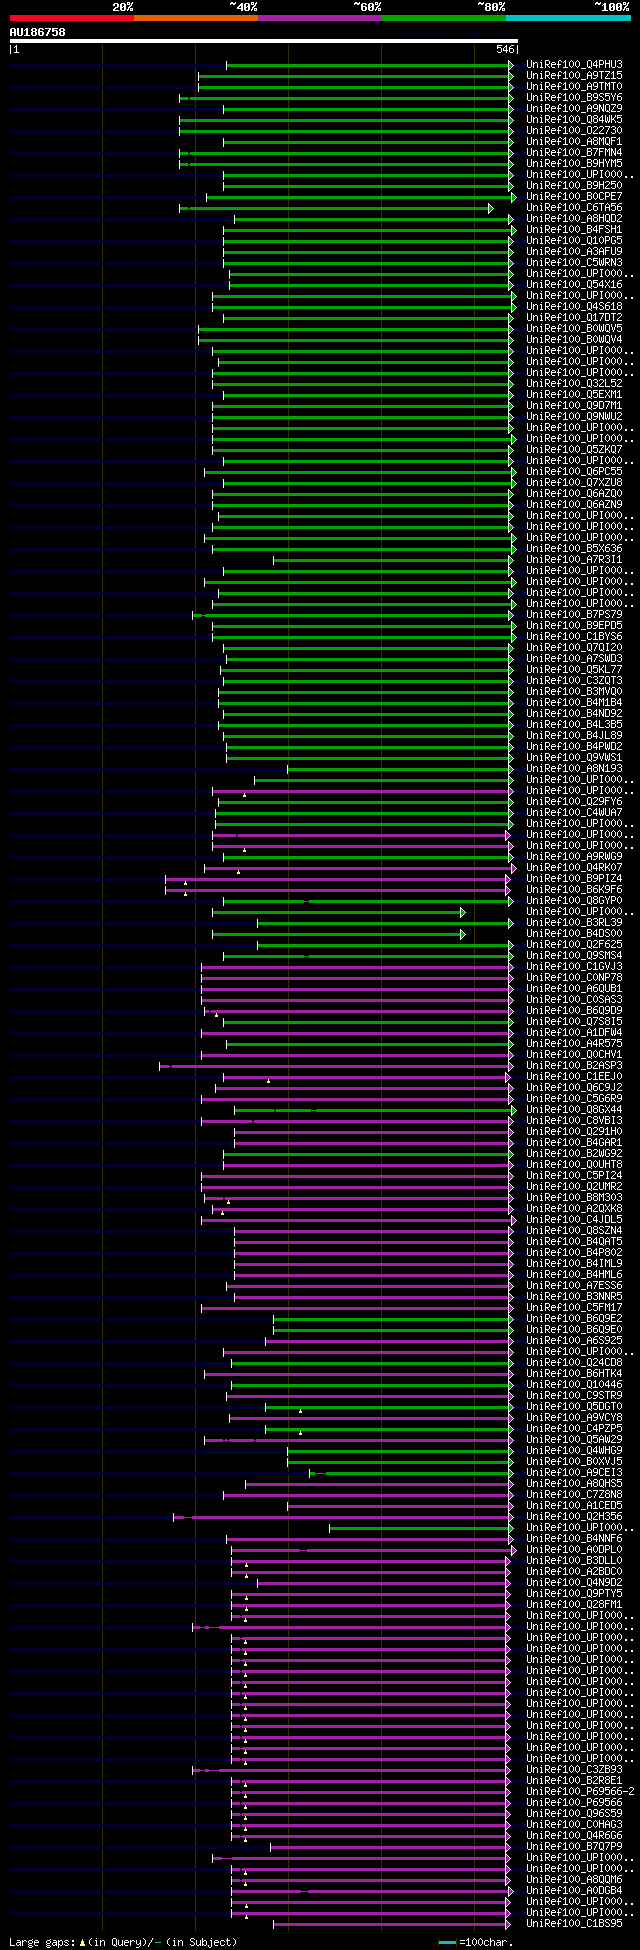Open hit UniRef100_B9S5Y6
The image size is (640, 1950).
[x=574, y=98]
